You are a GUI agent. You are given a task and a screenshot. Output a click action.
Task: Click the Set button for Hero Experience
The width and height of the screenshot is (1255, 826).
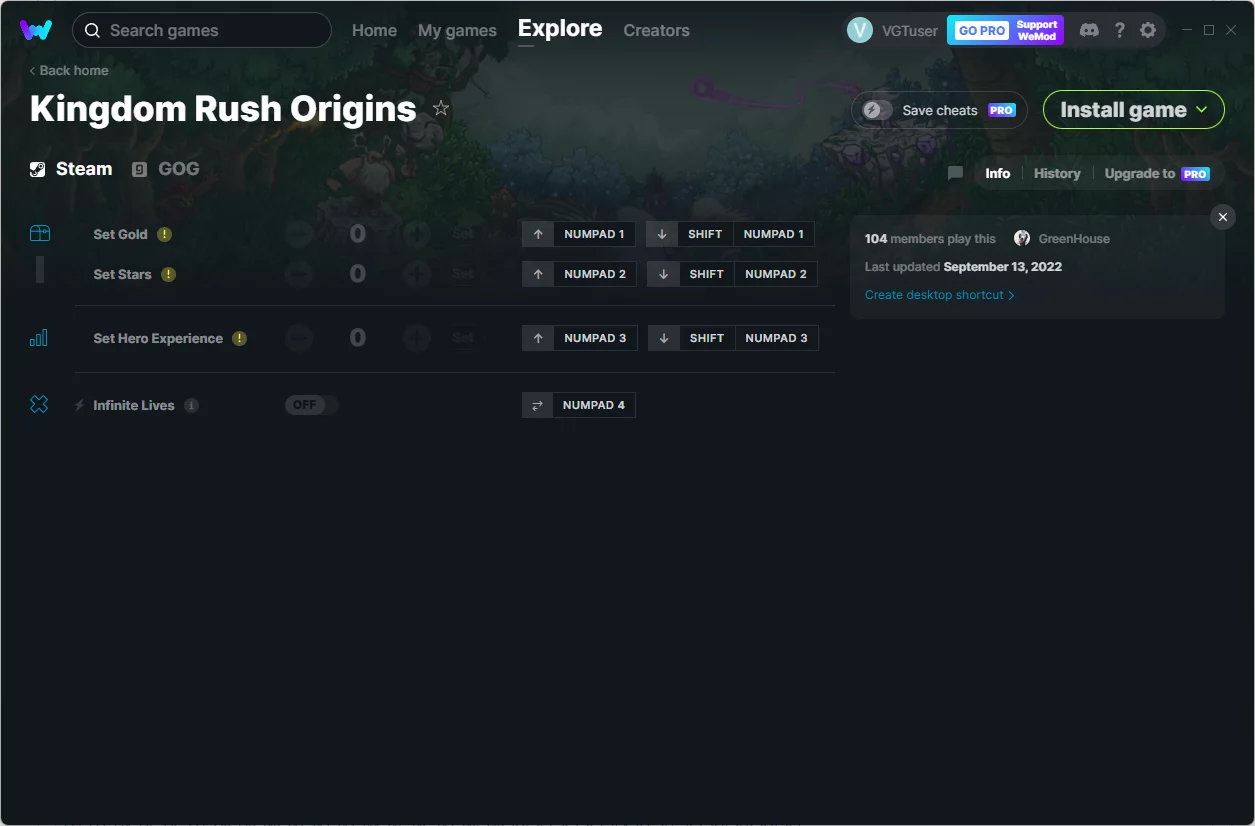(463, 338)
